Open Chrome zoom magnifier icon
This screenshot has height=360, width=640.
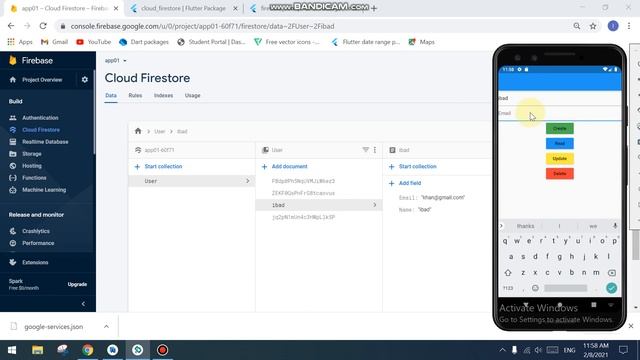577,26
